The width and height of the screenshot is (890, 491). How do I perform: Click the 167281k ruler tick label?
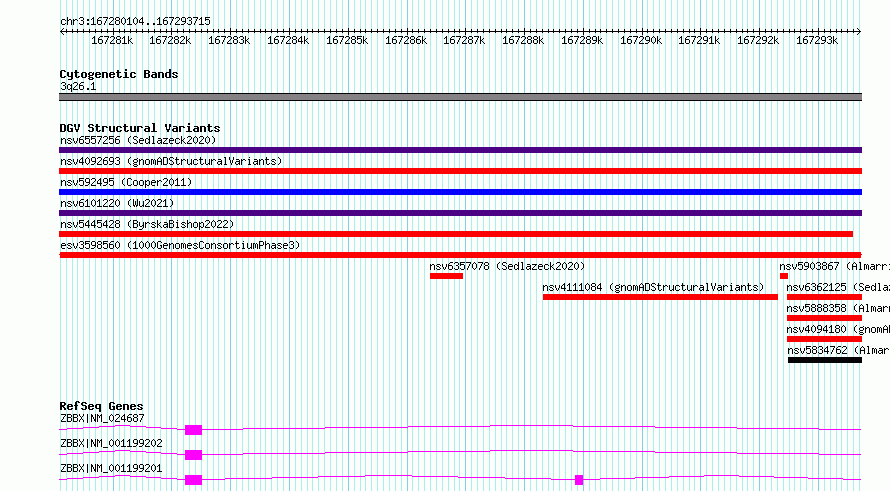pyautogui.click(x=112, y=40)
